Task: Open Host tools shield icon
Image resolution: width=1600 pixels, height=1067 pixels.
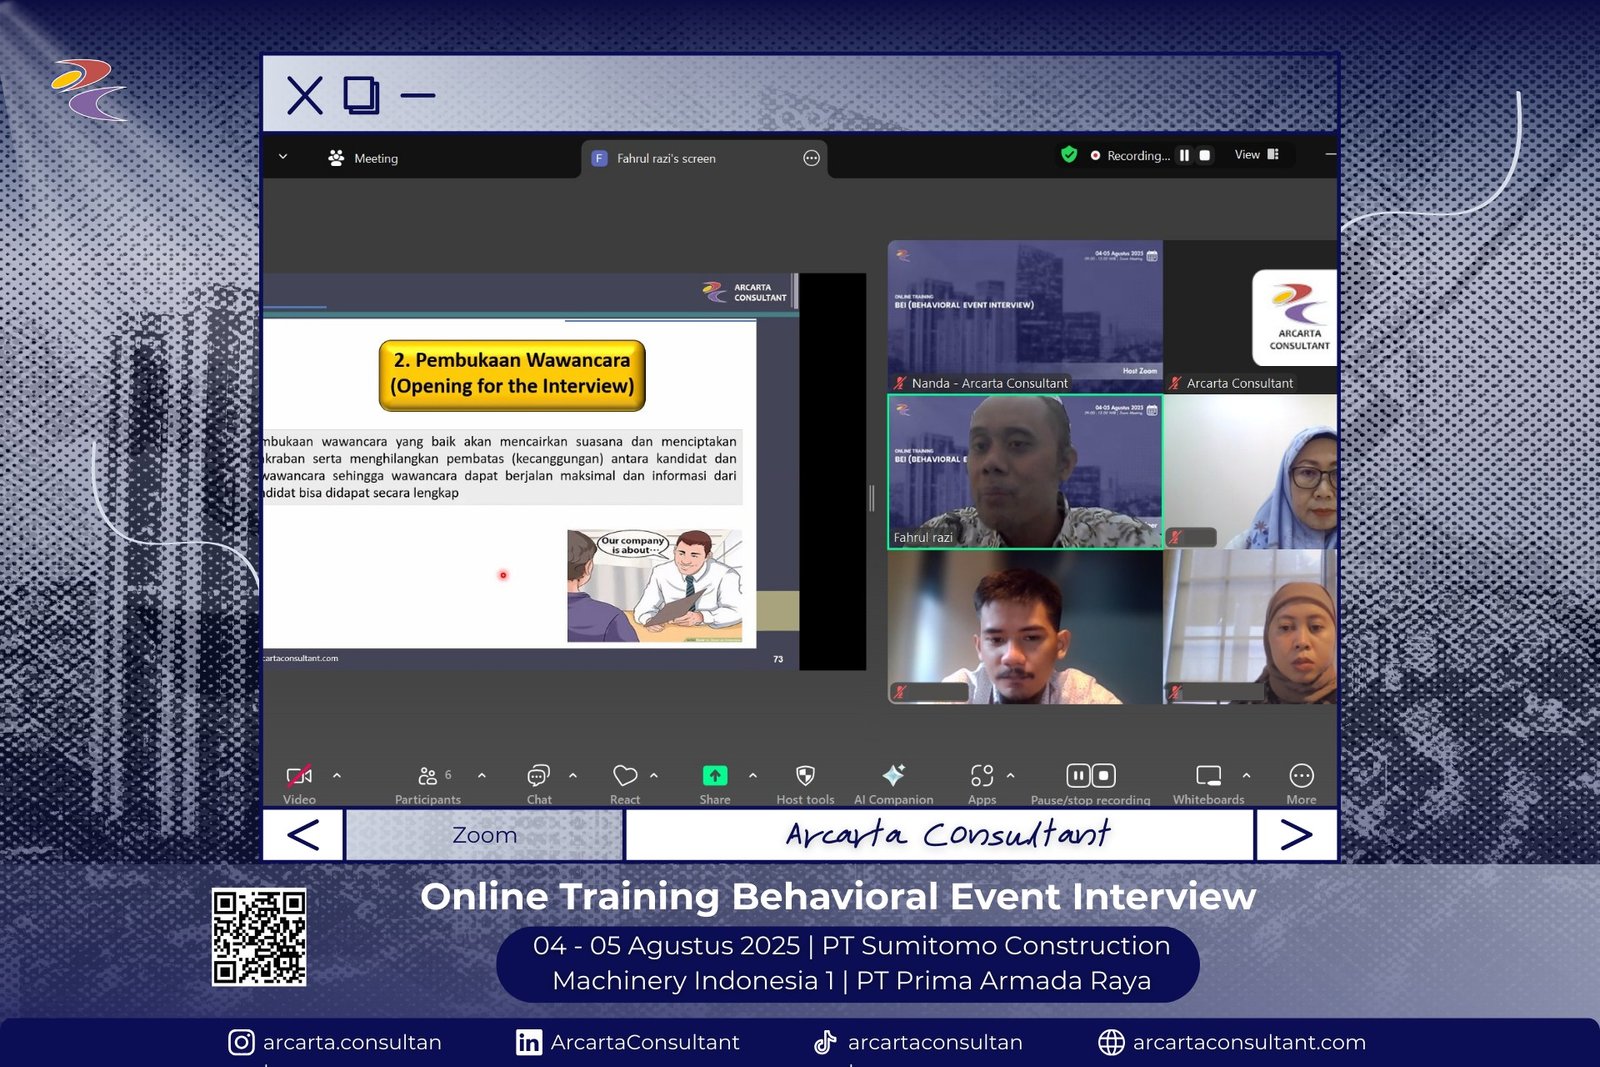Action: point(805,776)
